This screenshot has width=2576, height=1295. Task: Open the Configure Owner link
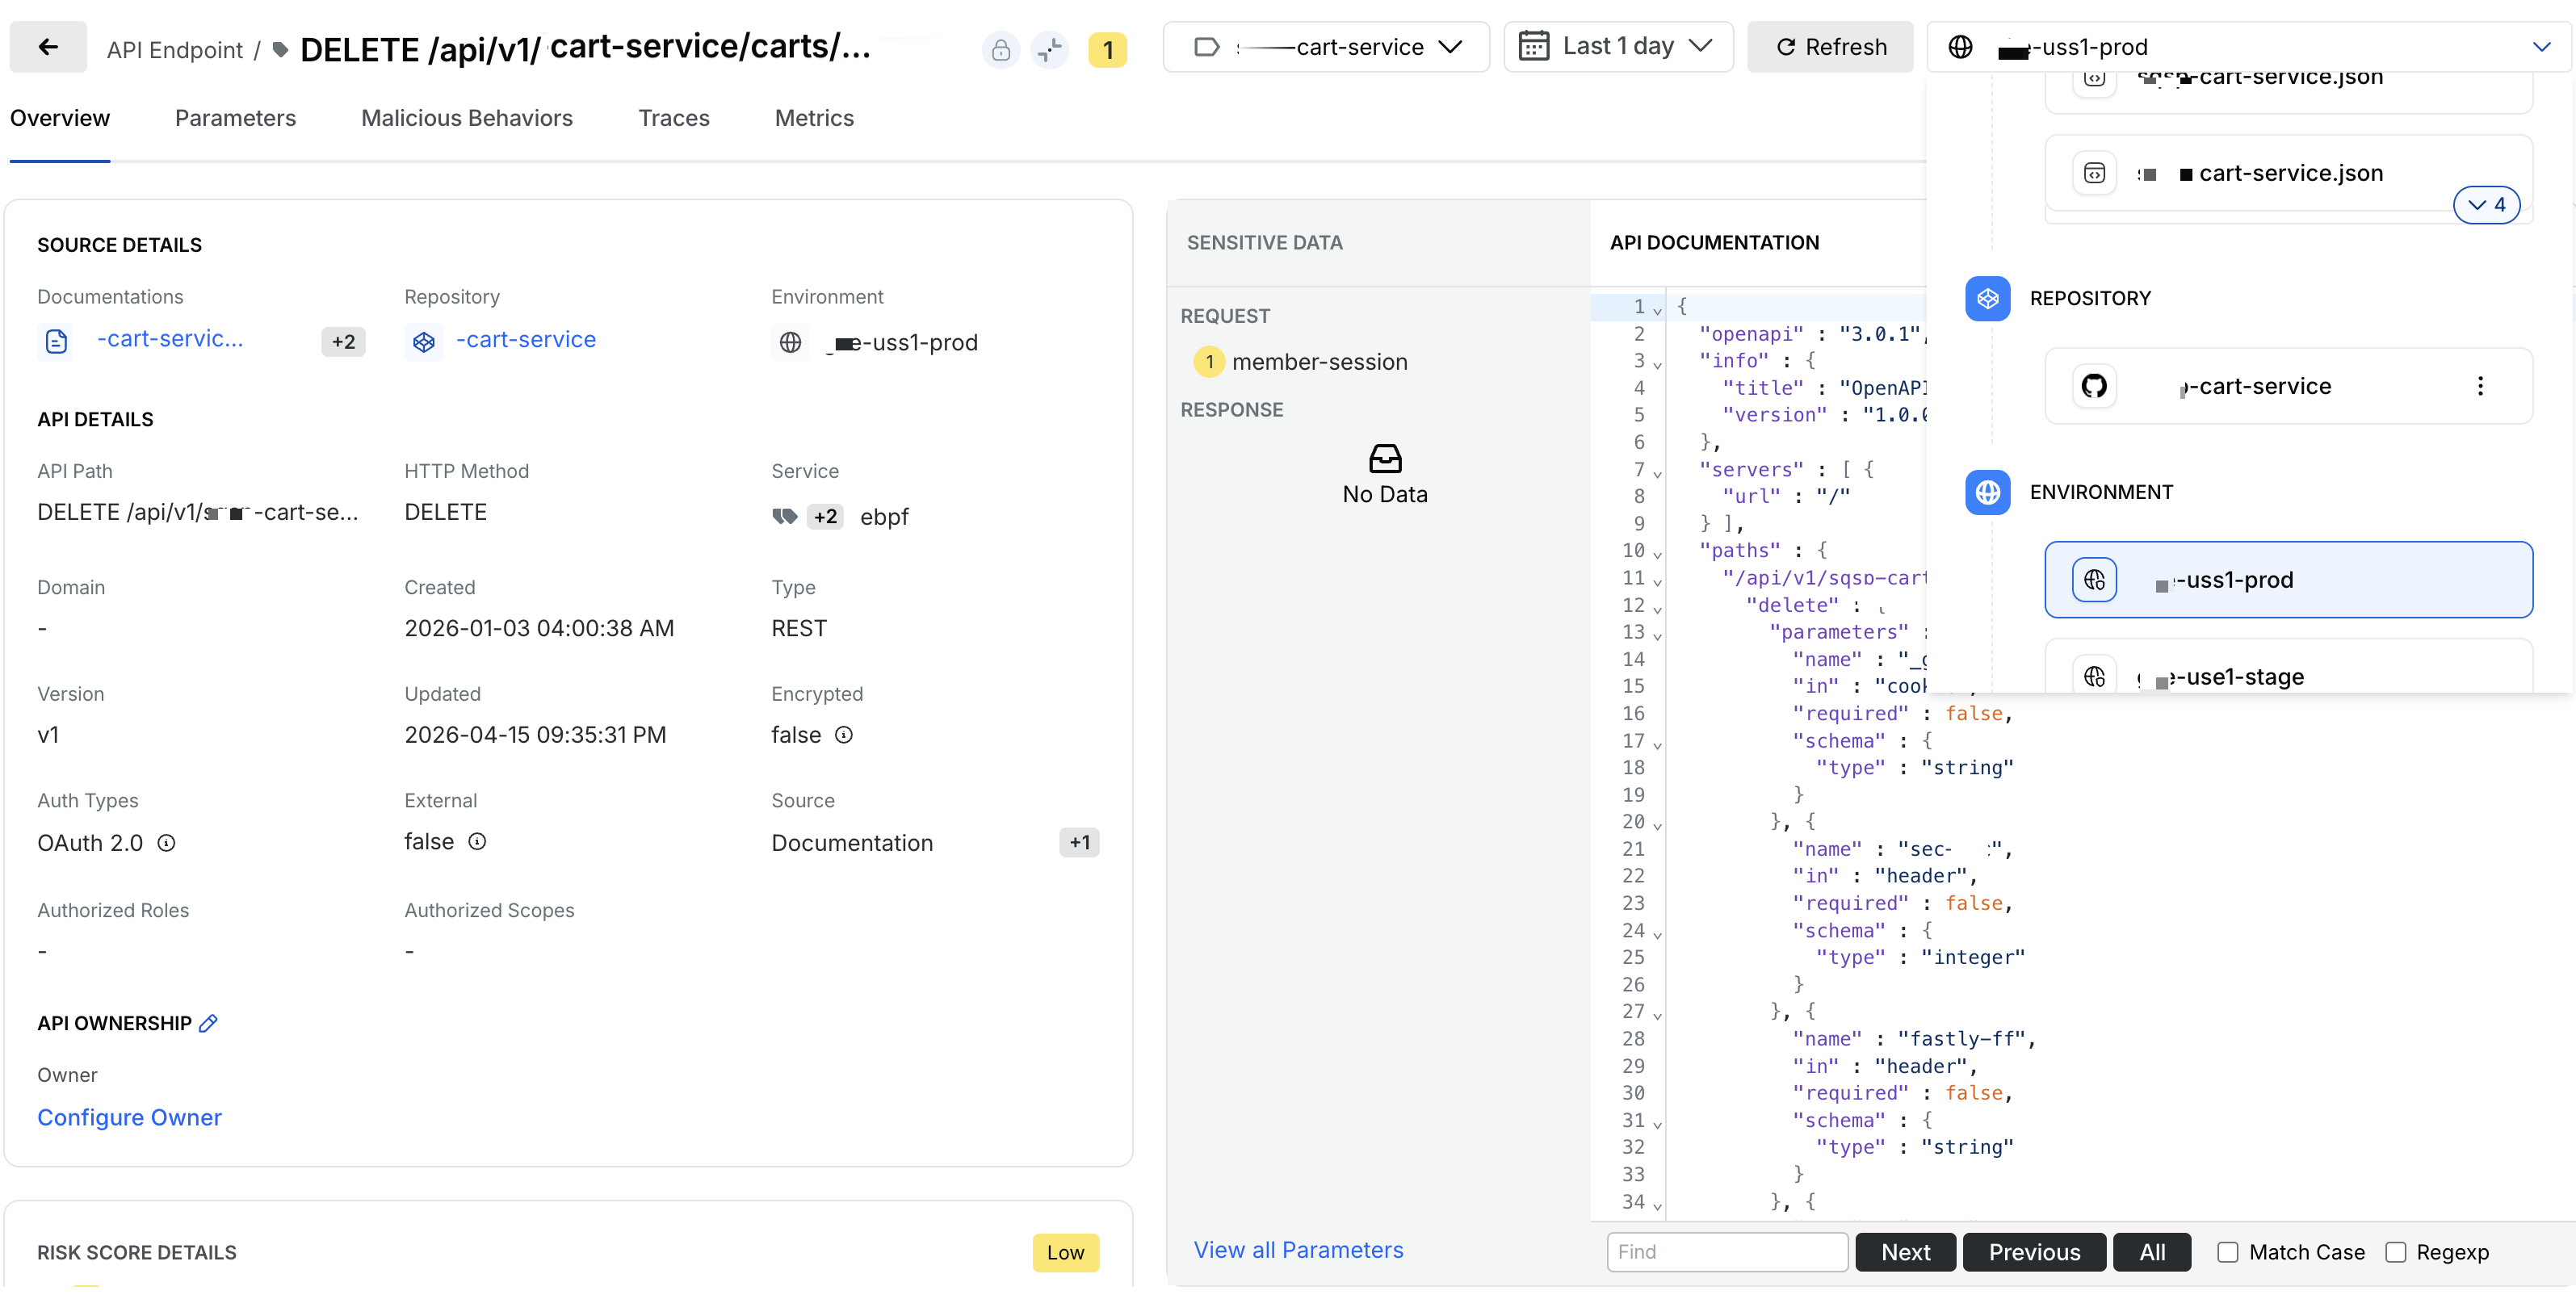pyautogui.click(x=129, y=1117)
